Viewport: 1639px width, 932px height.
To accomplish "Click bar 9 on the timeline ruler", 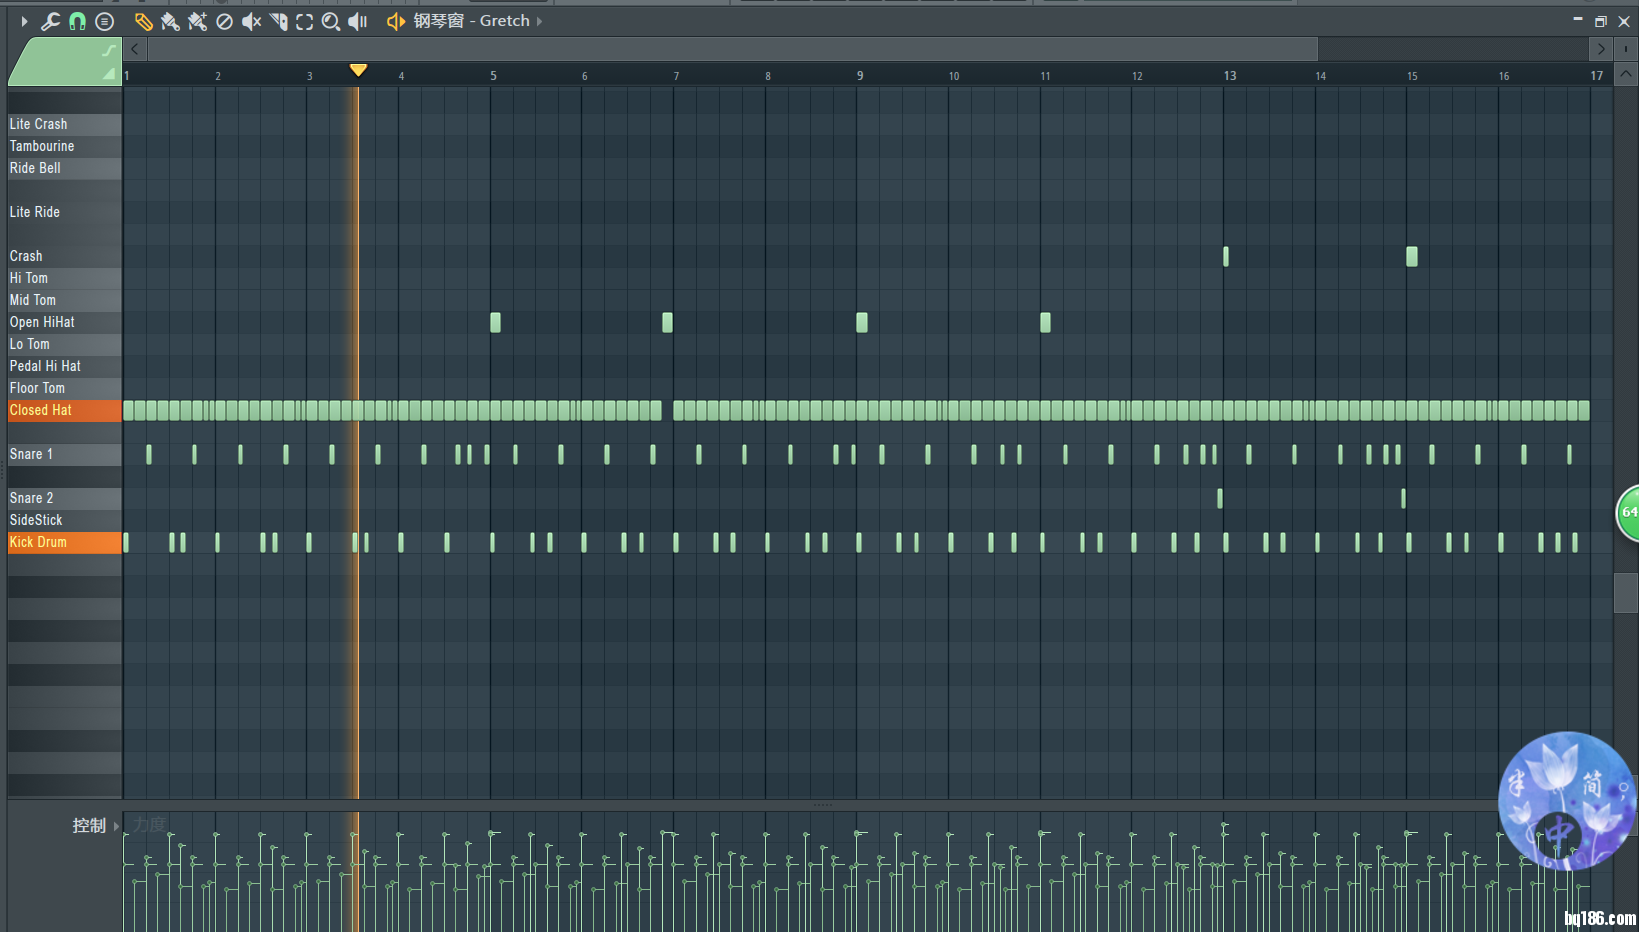I will pyautogui.click(x=860, y=76).
